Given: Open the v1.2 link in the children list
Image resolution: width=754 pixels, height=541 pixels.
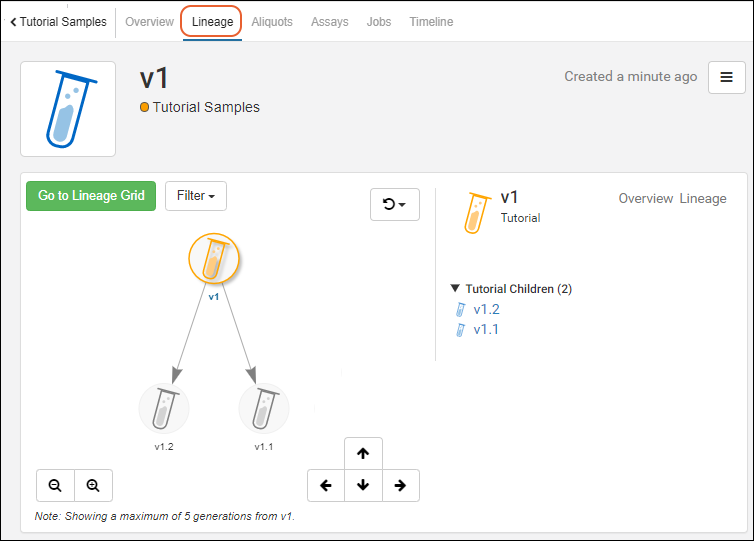Looking at the screenshot, I should pos(486,309).
